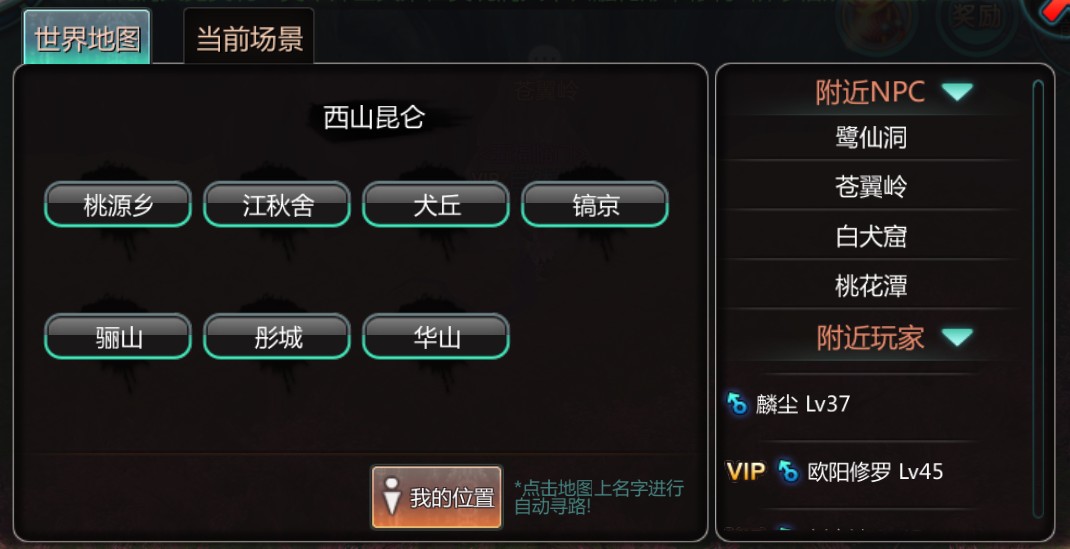Image resolution: width=1070 pixels, height=549 pixels.
Task: Select the 江秋舍 location button
Action: coord(277,204)
